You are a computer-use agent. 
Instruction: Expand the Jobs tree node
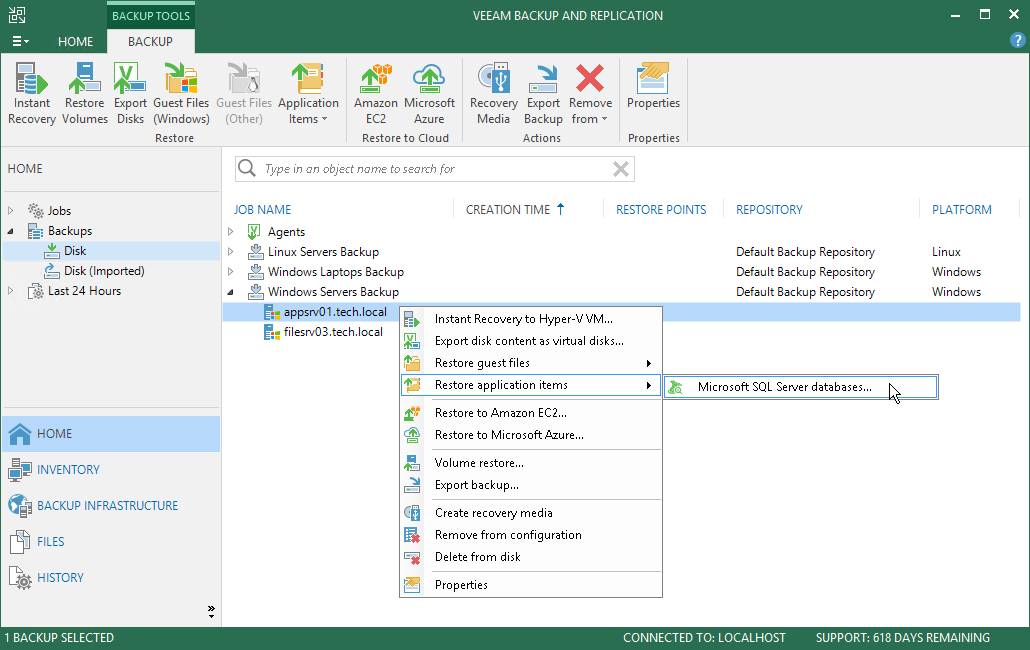11,211
